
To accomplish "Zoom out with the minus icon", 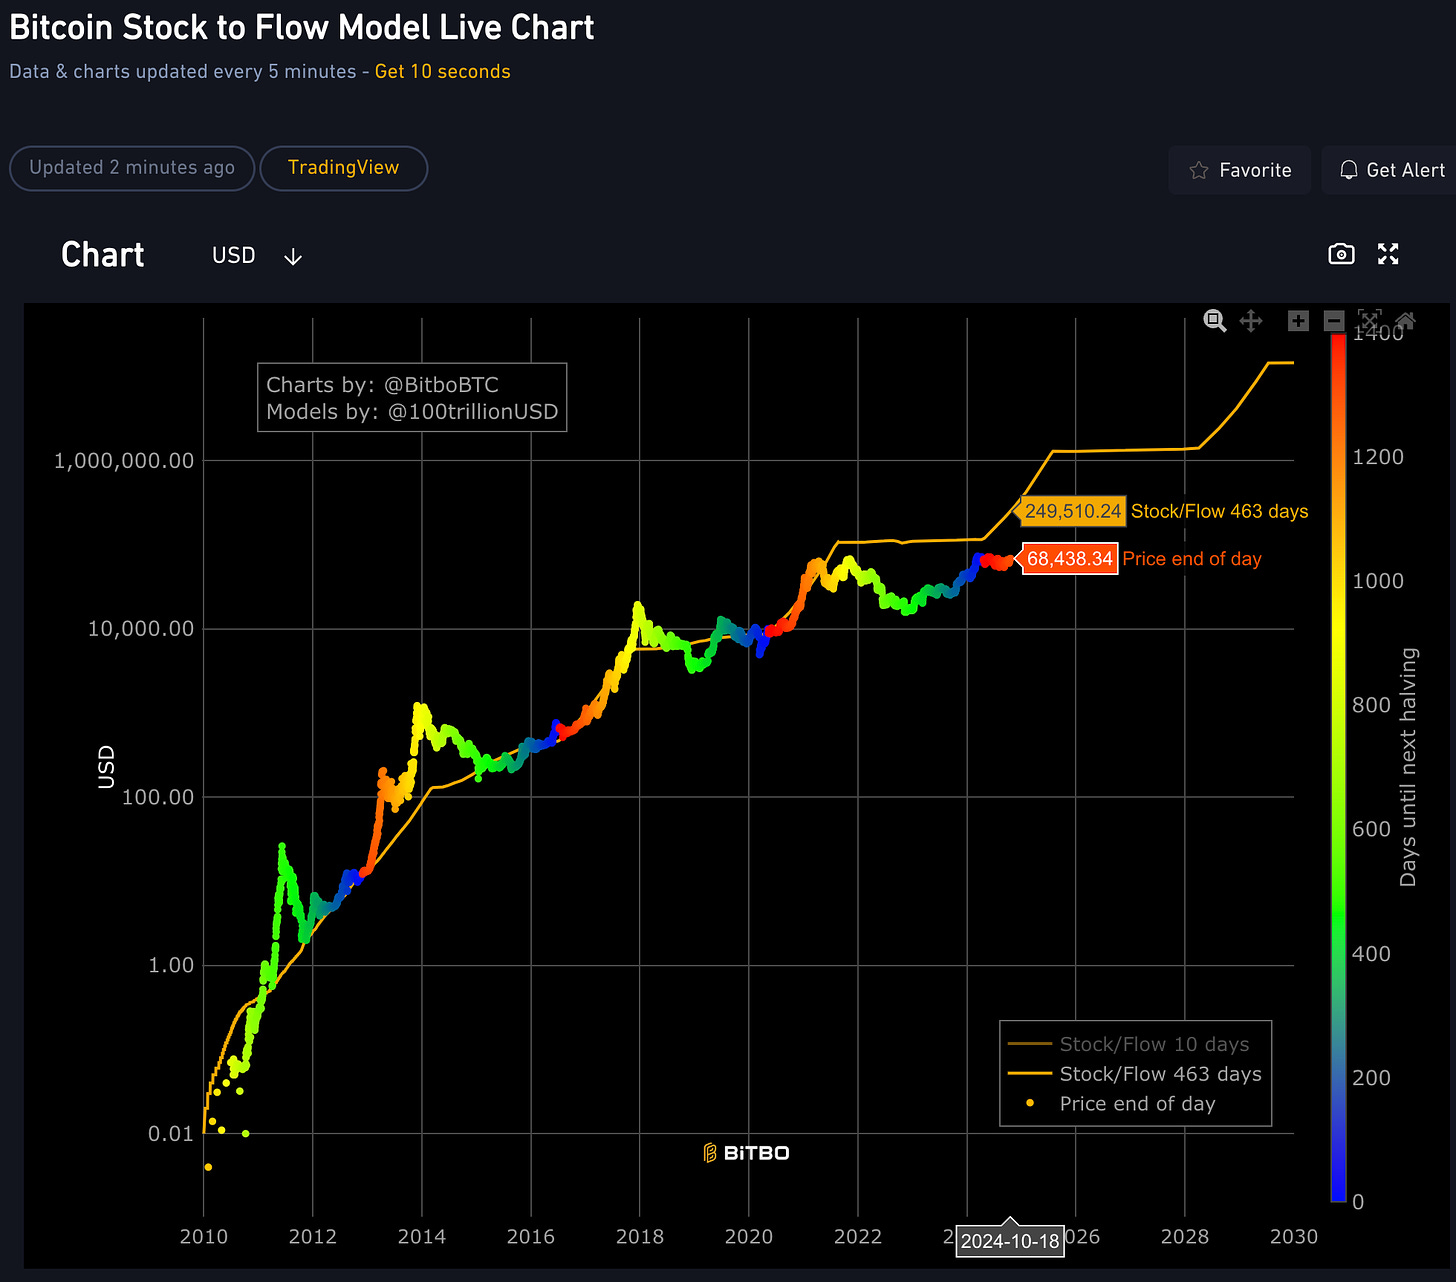I will [1333, 321].
